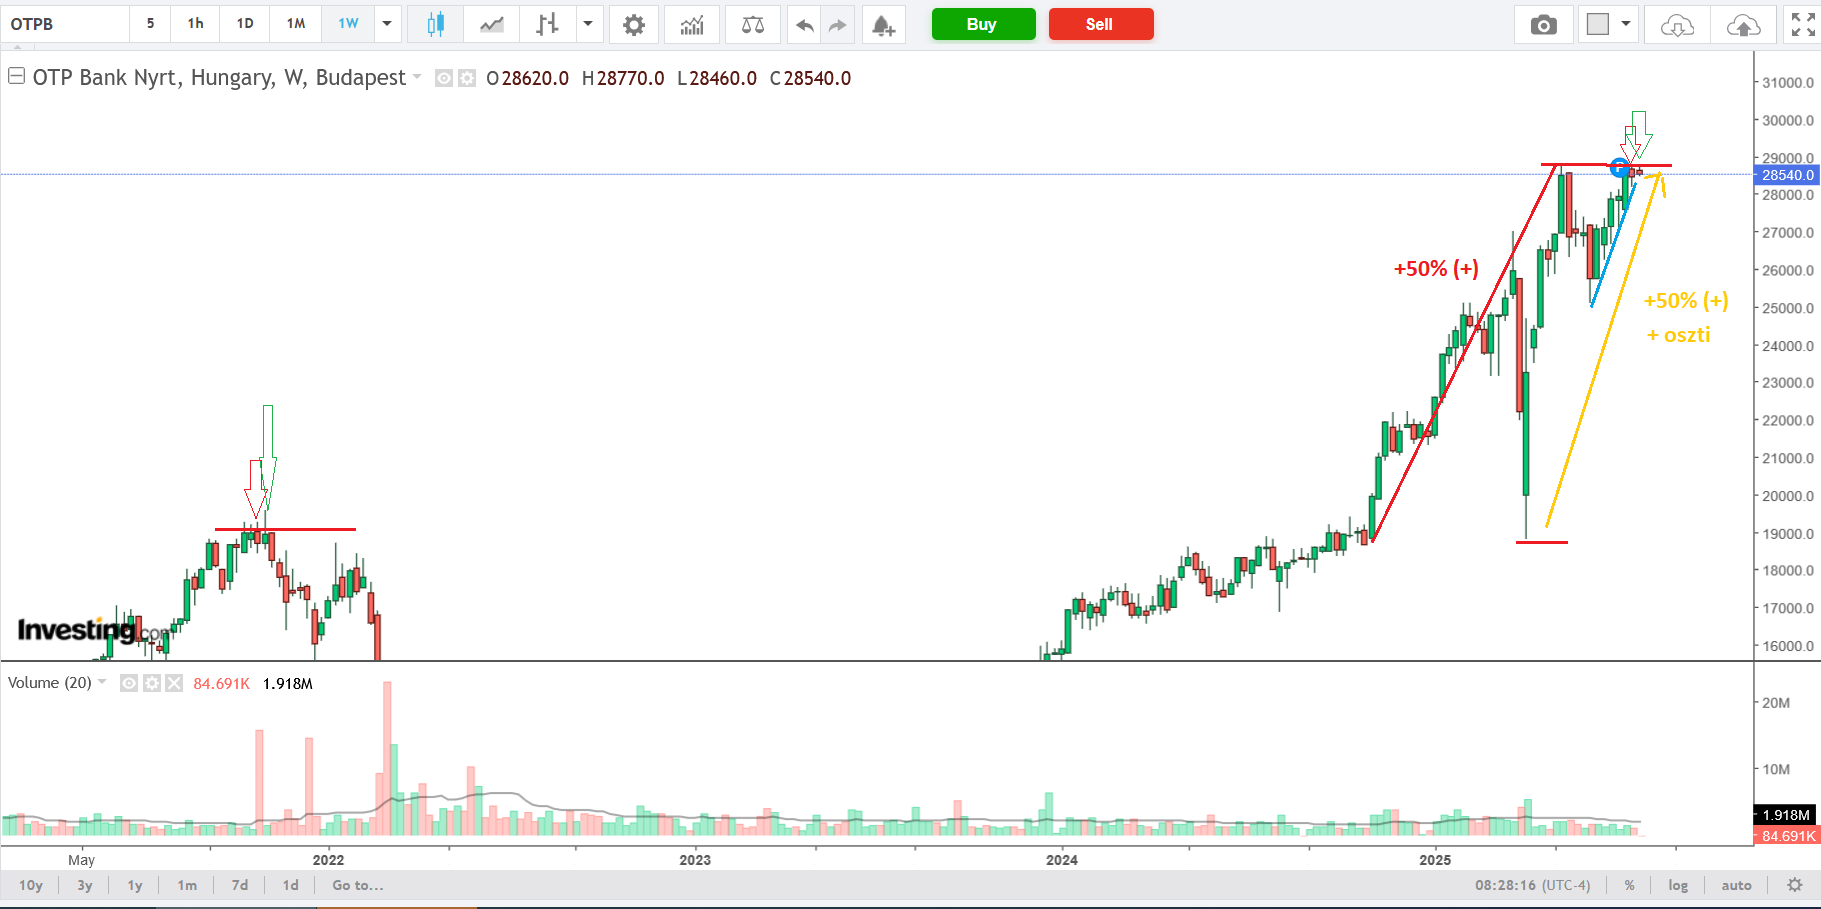
Task: Set date range to 1d
Action: click(x=291, y=885)
